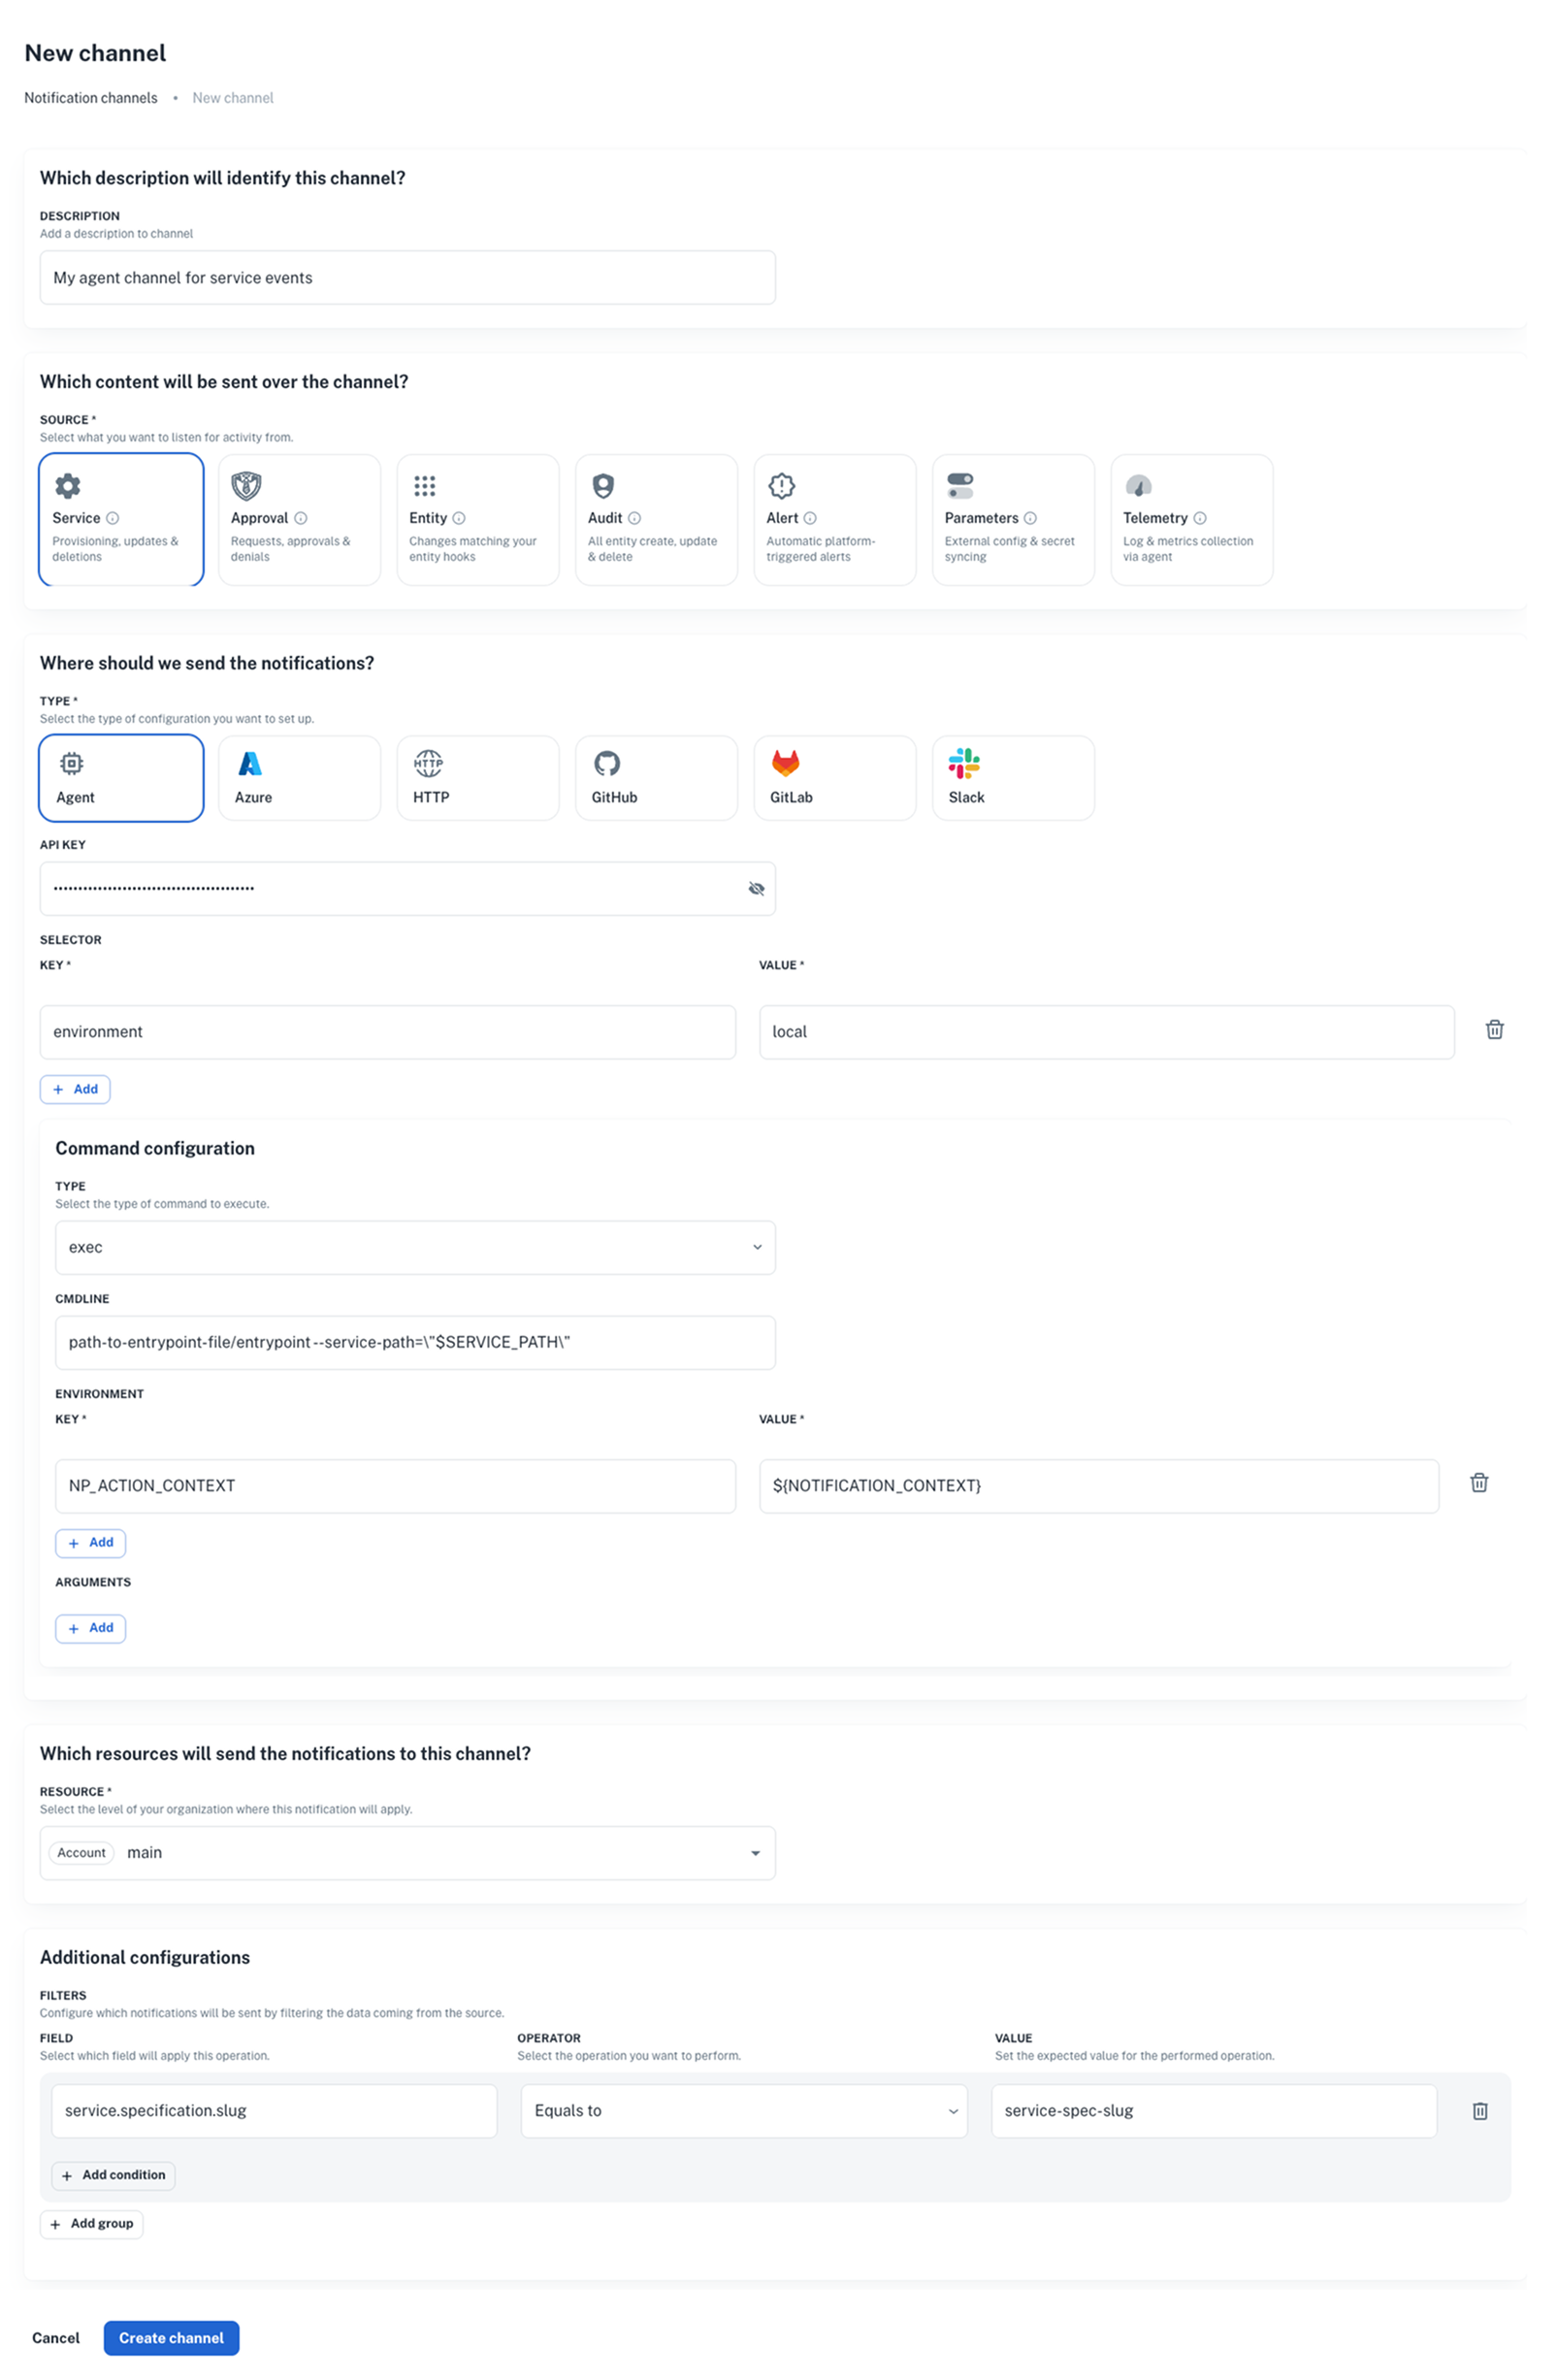The width and height of the screenshot is (1558, 2380).
Task: Select the Entity grid icon
Action: tap(425, 486)
